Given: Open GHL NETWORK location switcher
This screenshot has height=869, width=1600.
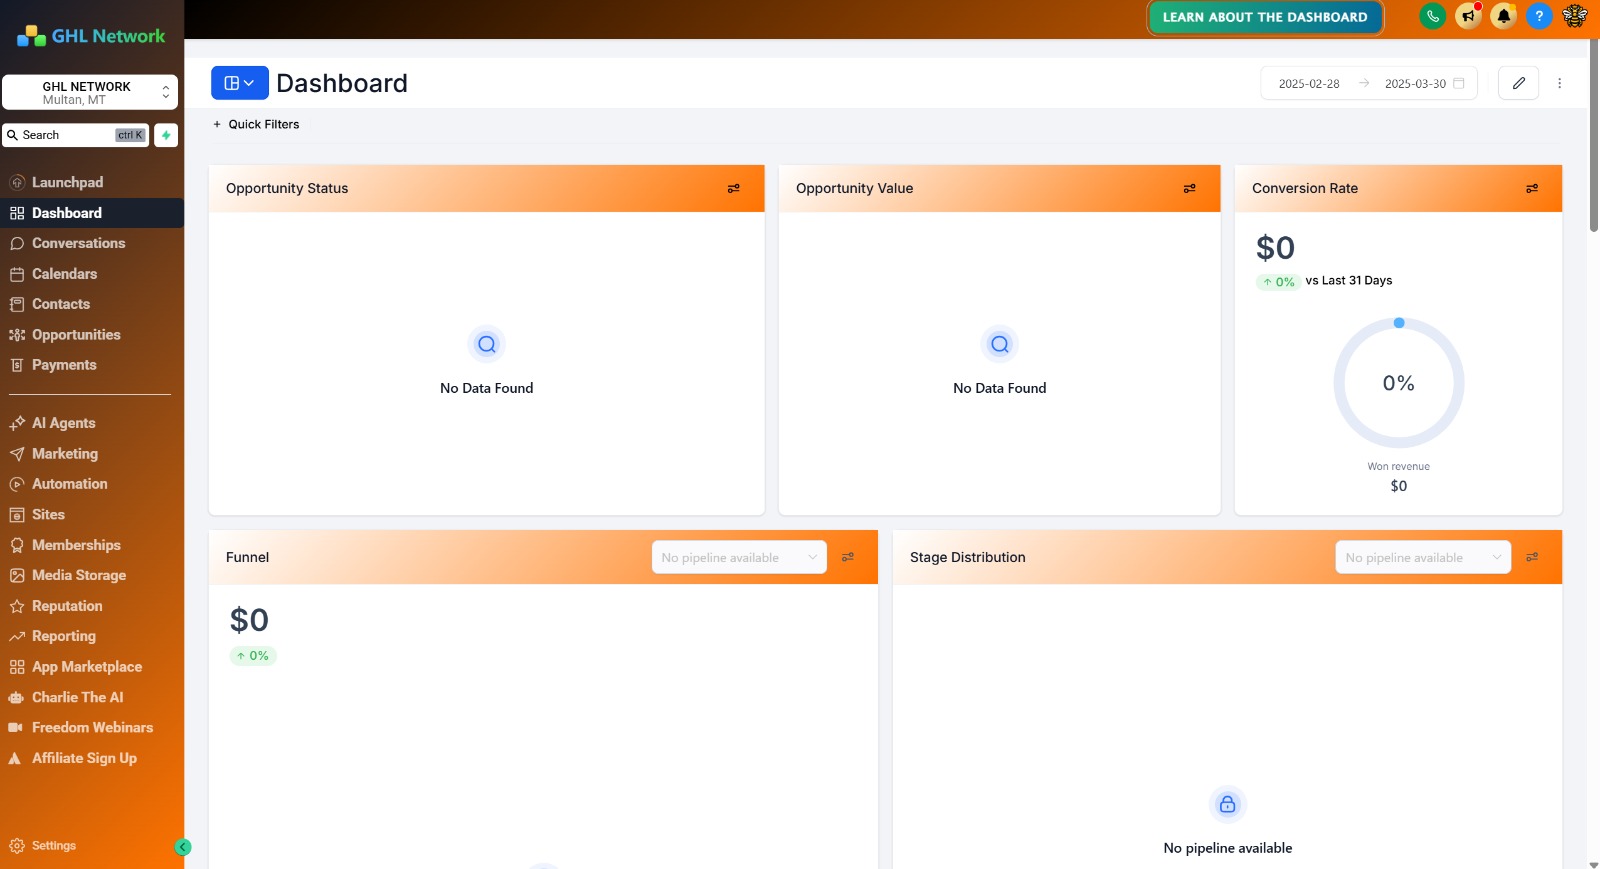Looking at the screenshot, I should [90, 92].
